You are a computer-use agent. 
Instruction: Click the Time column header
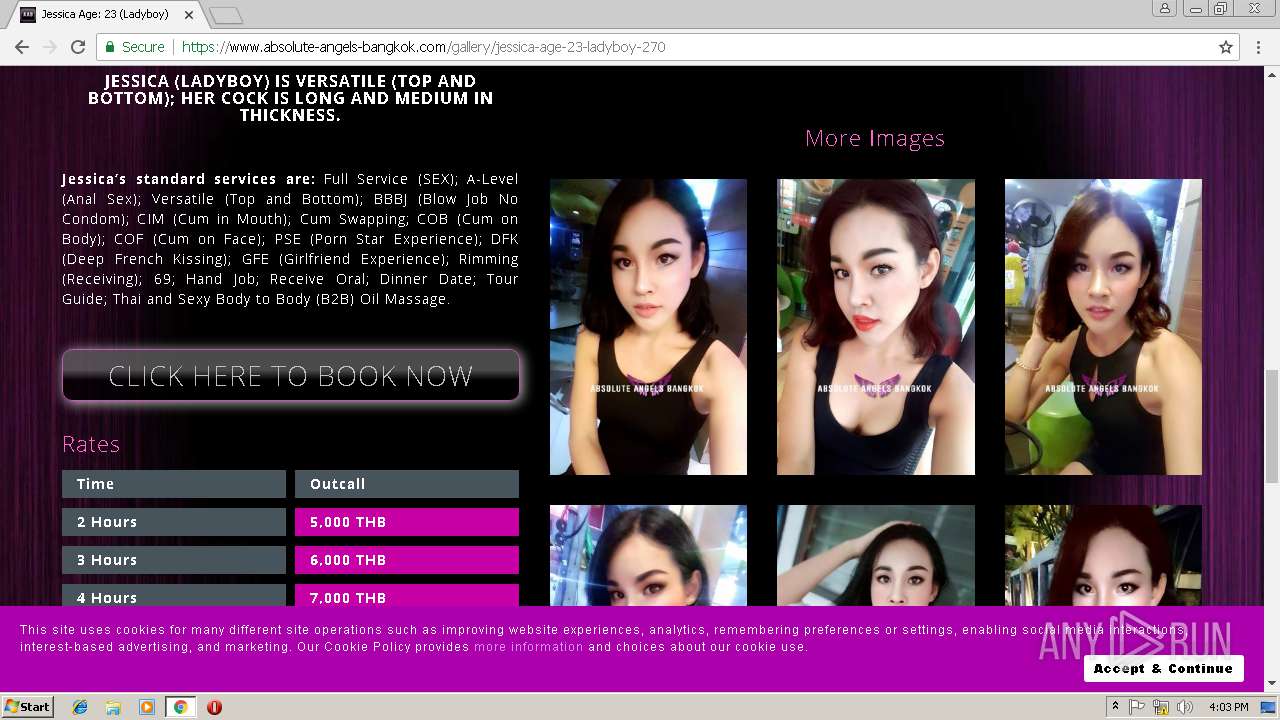coord(174,484)
